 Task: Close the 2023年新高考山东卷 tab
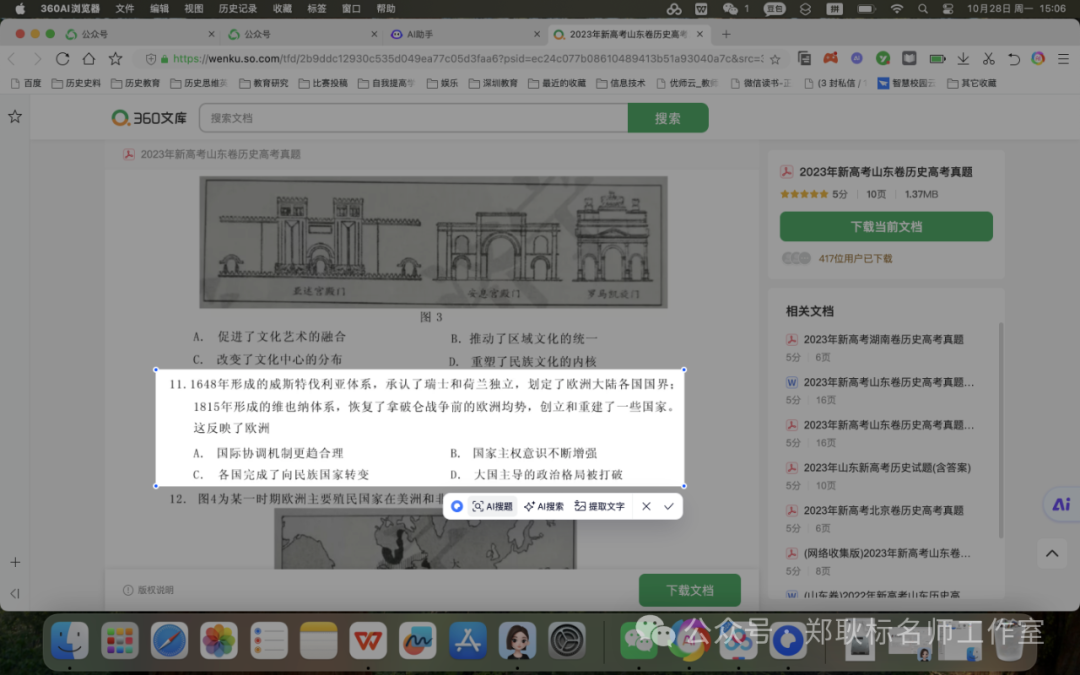[700, 34]
